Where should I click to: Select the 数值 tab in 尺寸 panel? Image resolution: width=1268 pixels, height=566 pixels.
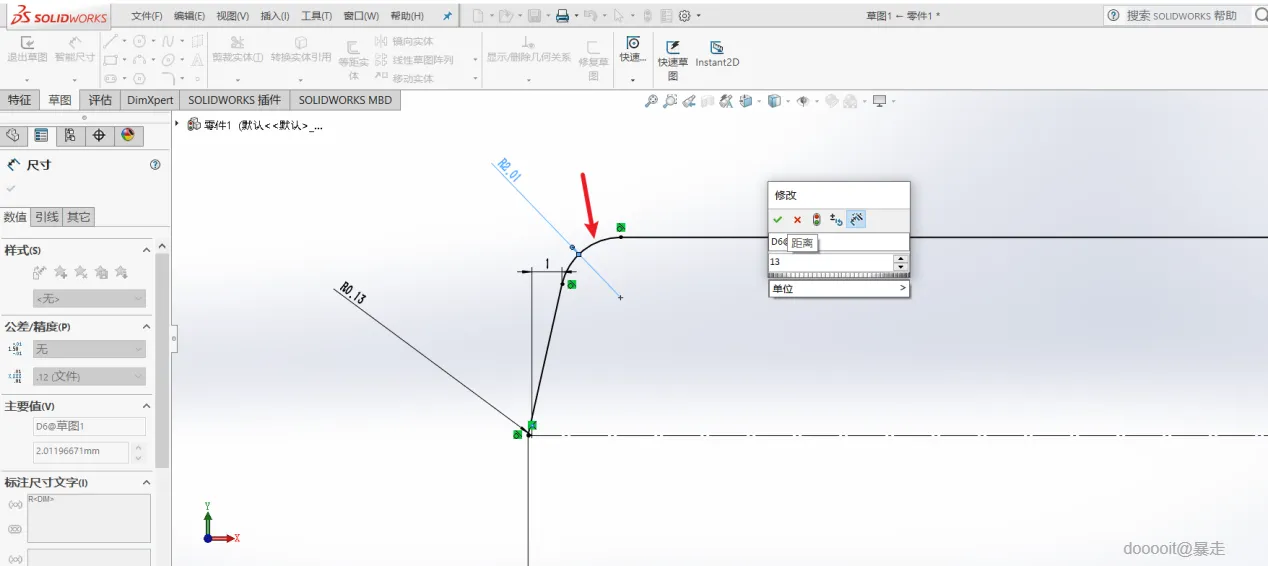coord(16,217)
